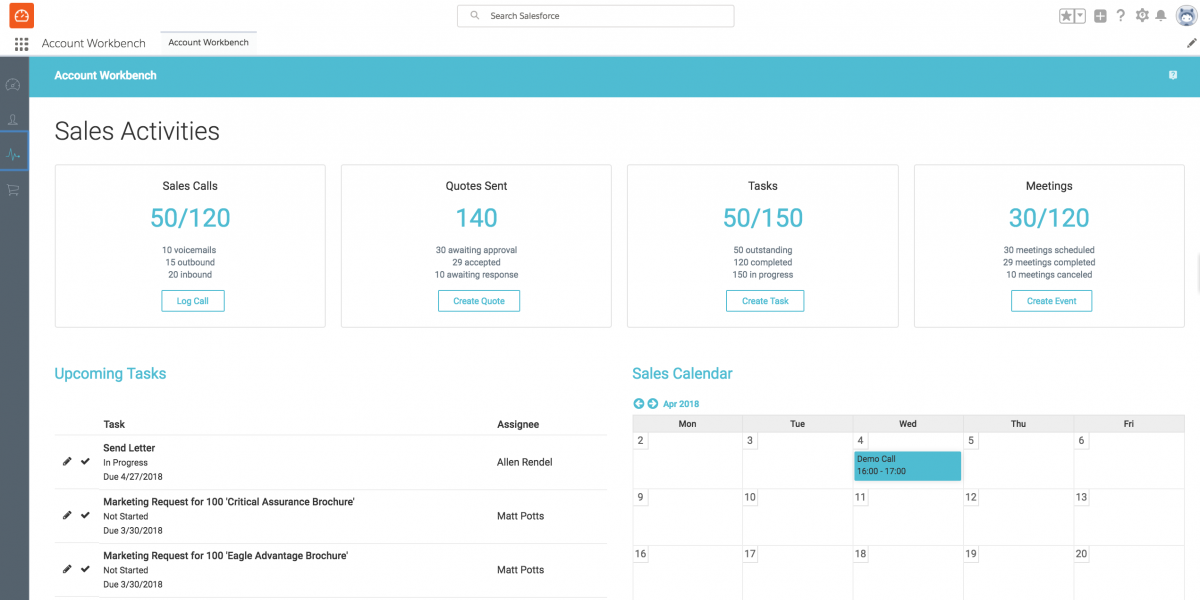This screenshot has width=1200, height=600.
Task: Edit the Eagle Advantage Brochure task
Action: (67, 569)
